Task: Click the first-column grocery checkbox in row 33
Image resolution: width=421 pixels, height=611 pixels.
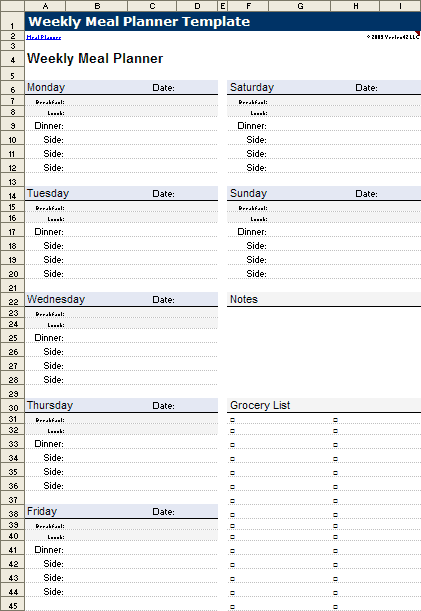Action: tap(232, 445)
